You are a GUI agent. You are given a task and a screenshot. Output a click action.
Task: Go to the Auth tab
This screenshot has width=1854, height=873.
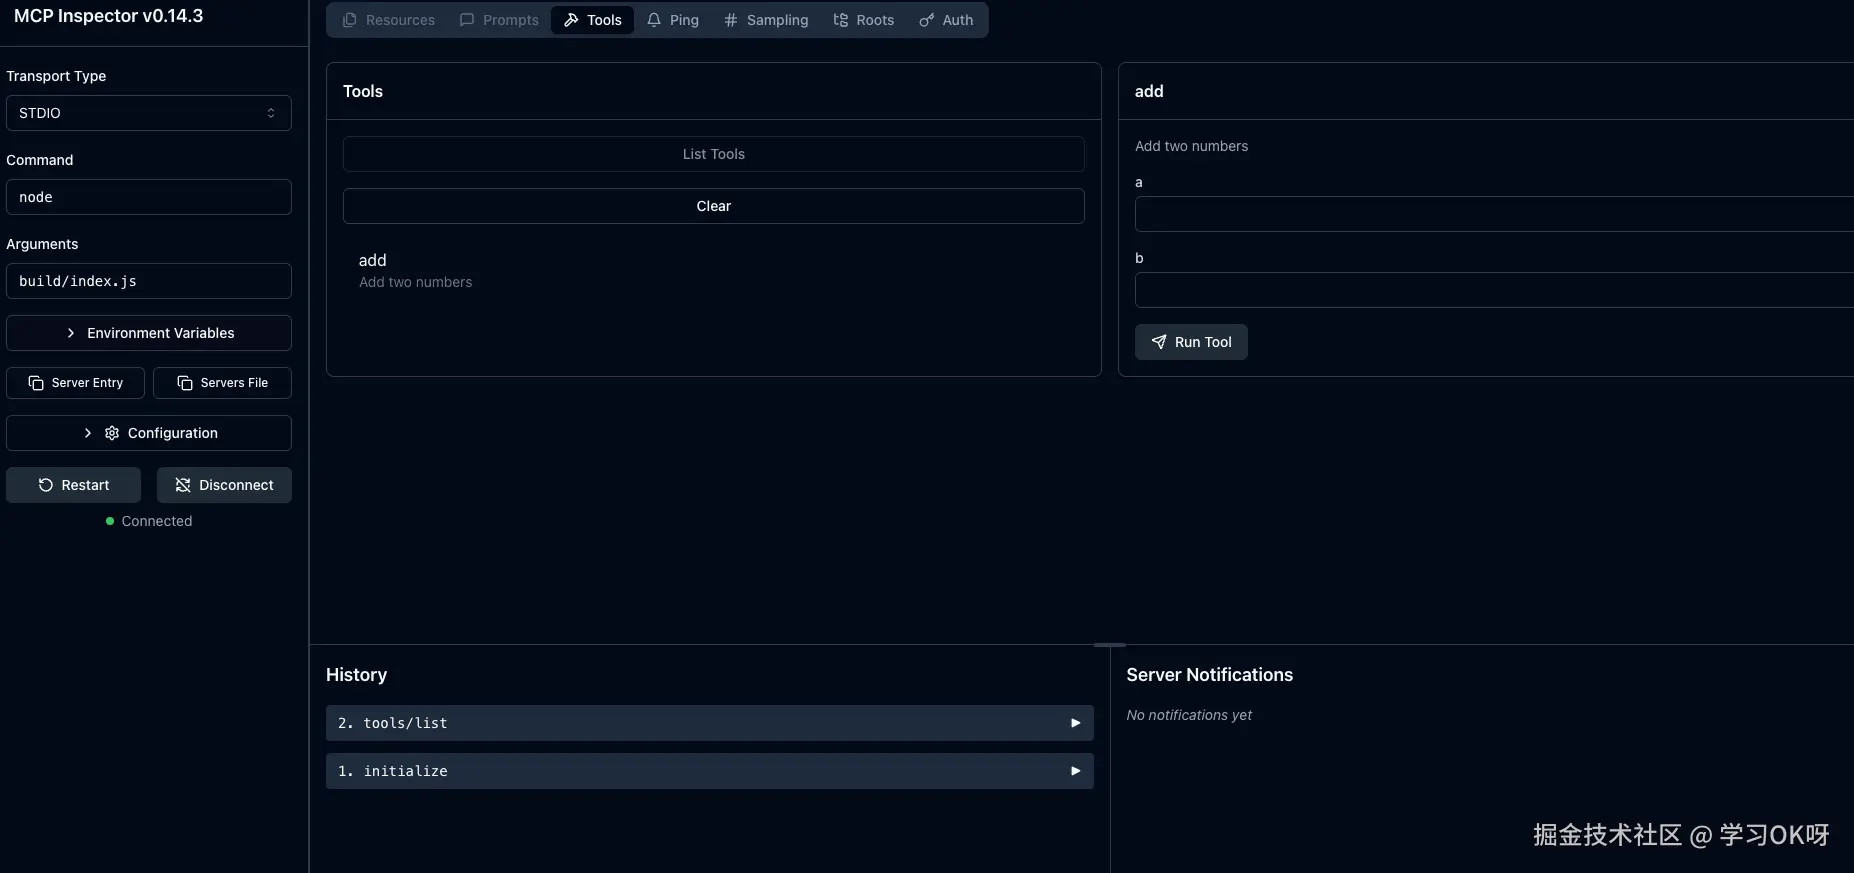(946, 20)
